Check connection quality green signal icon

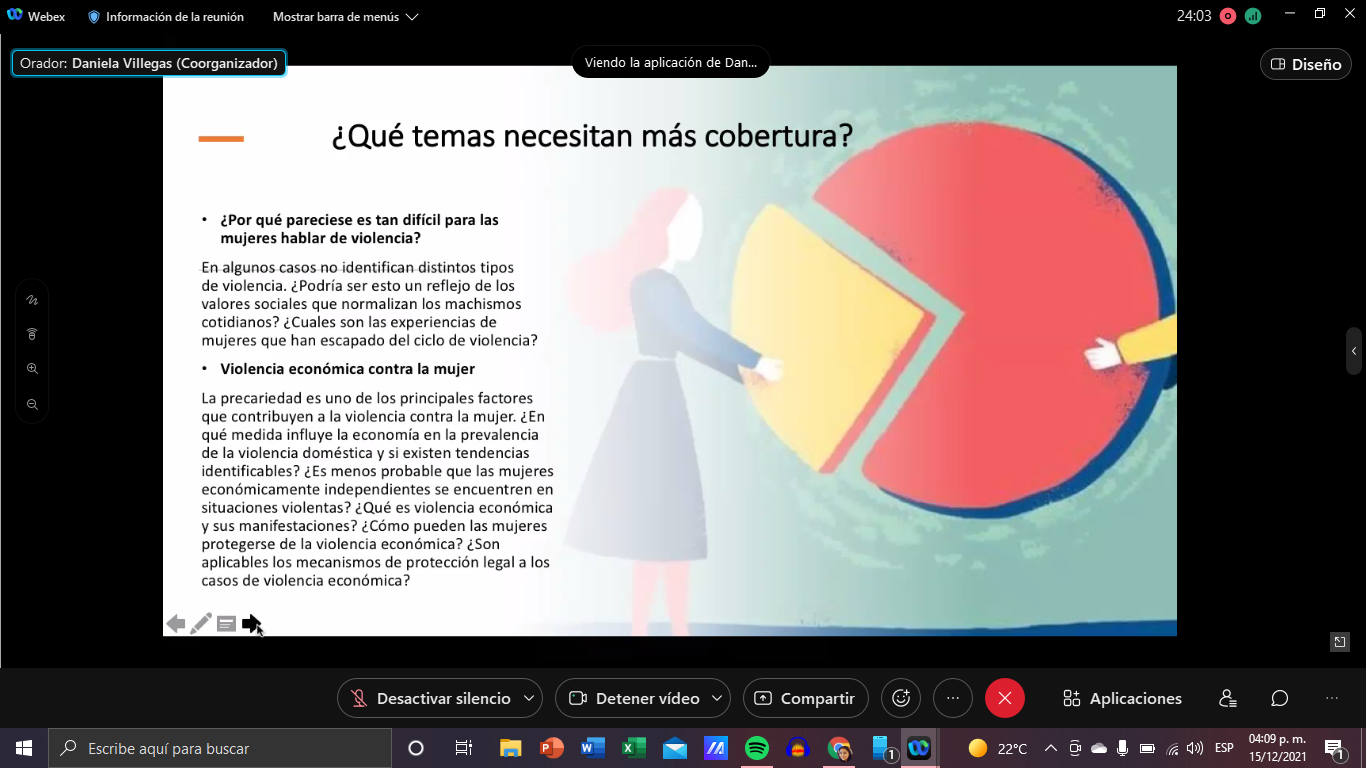pyautogui.click(x=1253, y=16)
